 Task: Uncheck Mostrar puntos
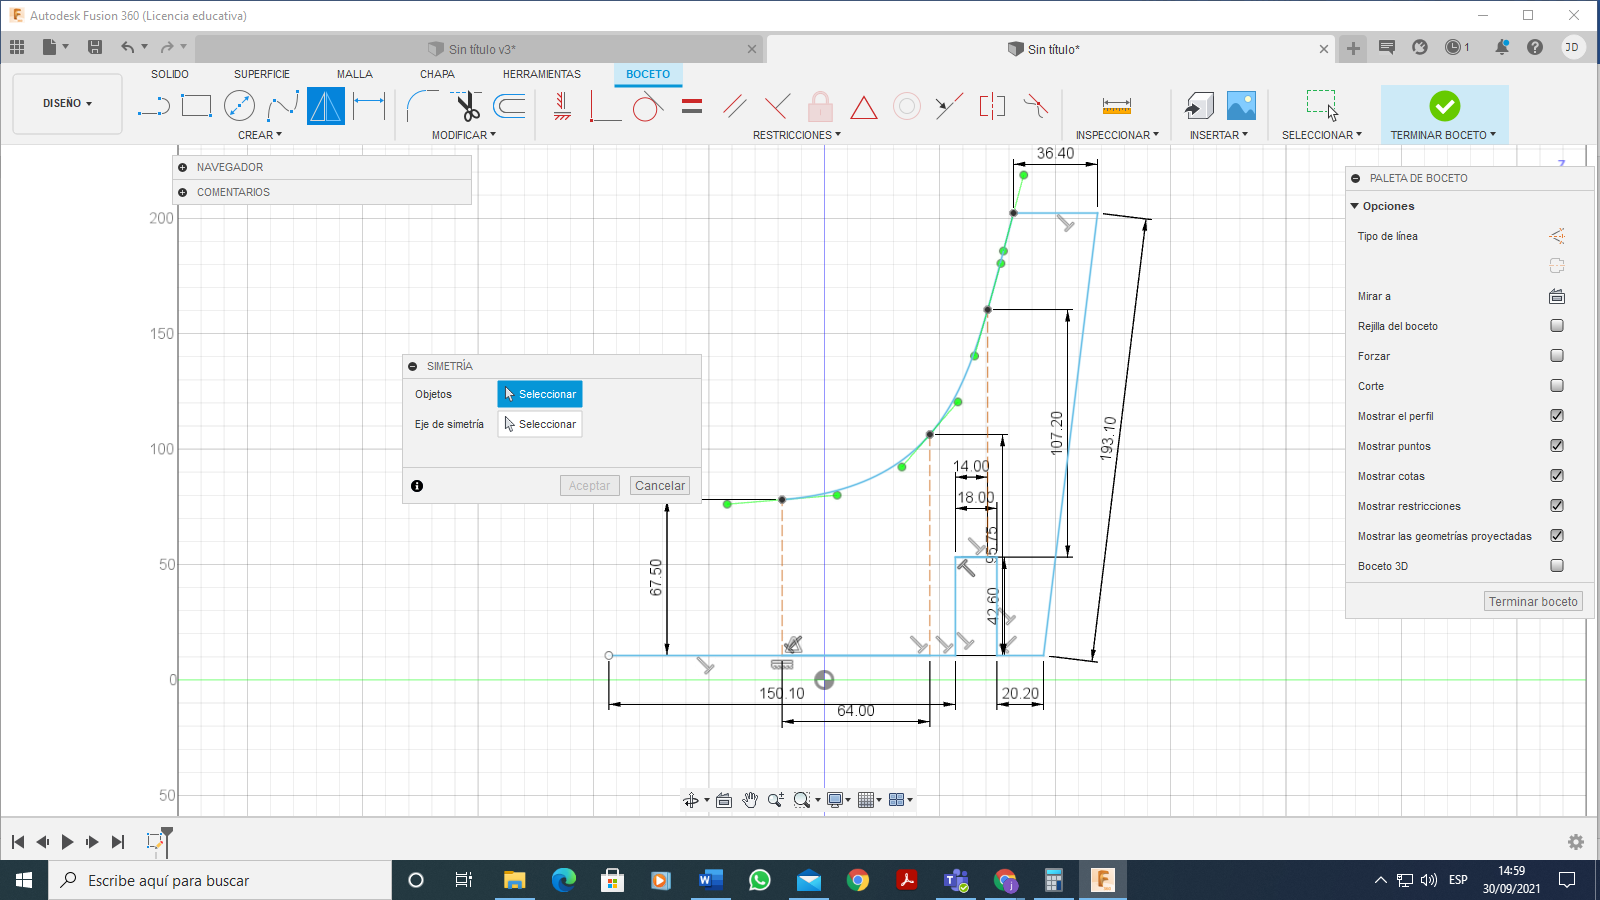pos(1557,446)
